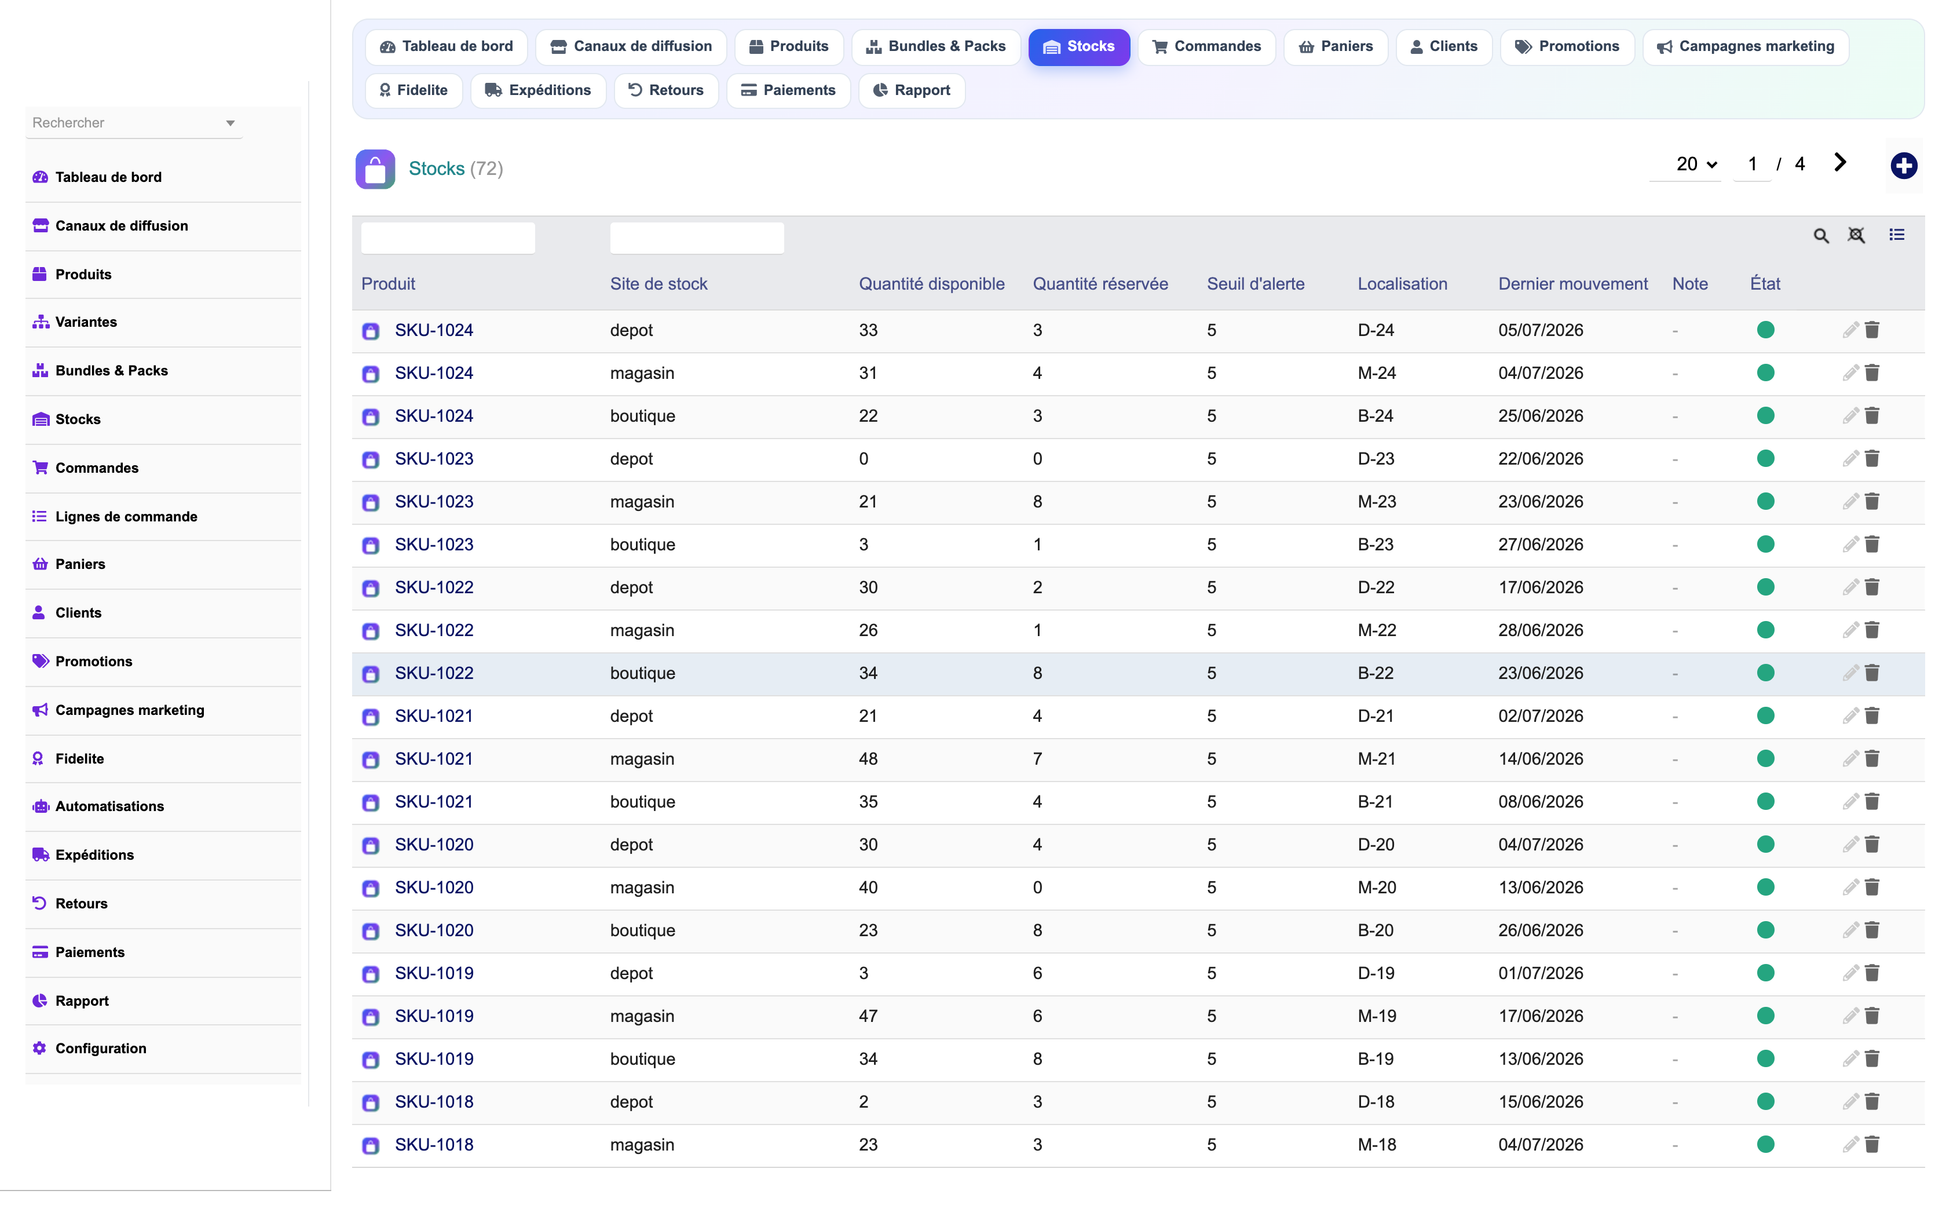Switch to the Produits top tab

[789, 47]
